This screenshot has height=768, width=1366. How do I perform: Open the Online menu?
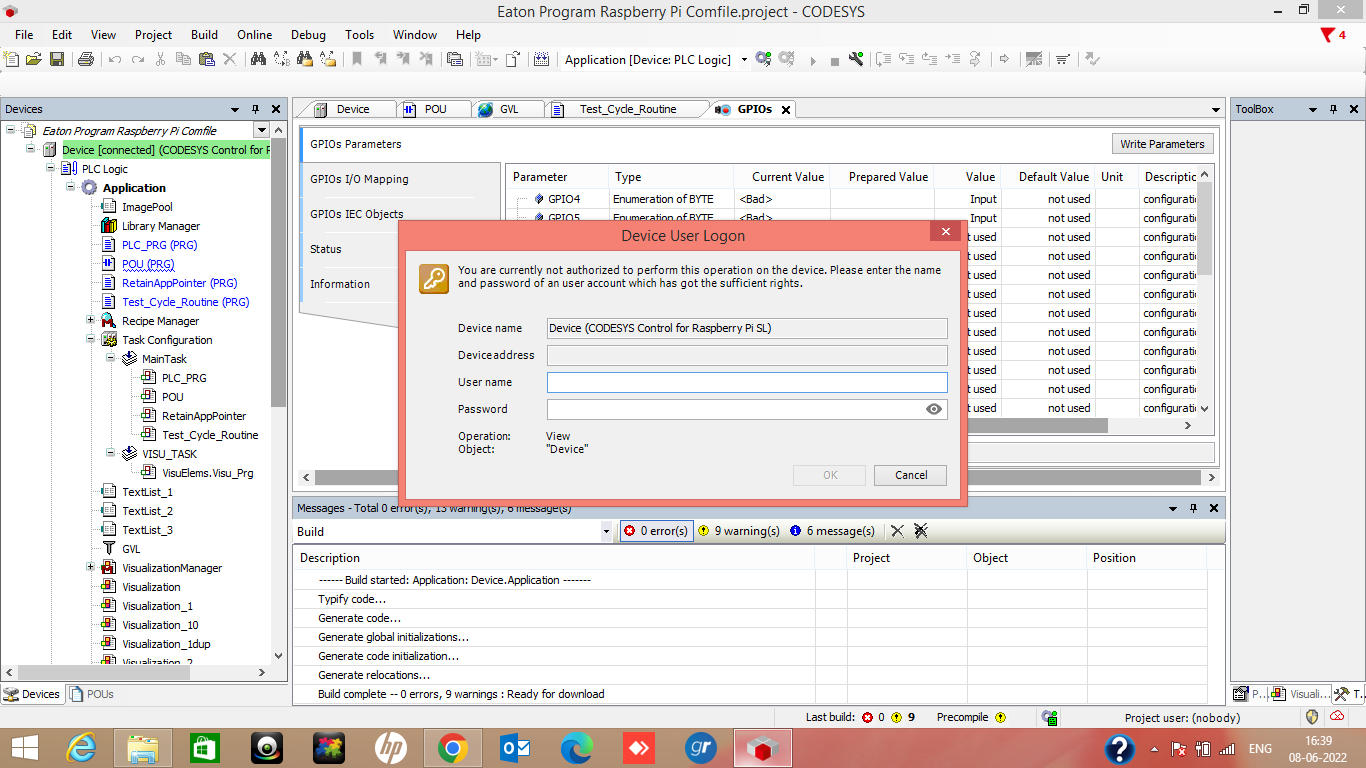click(254, 35)
